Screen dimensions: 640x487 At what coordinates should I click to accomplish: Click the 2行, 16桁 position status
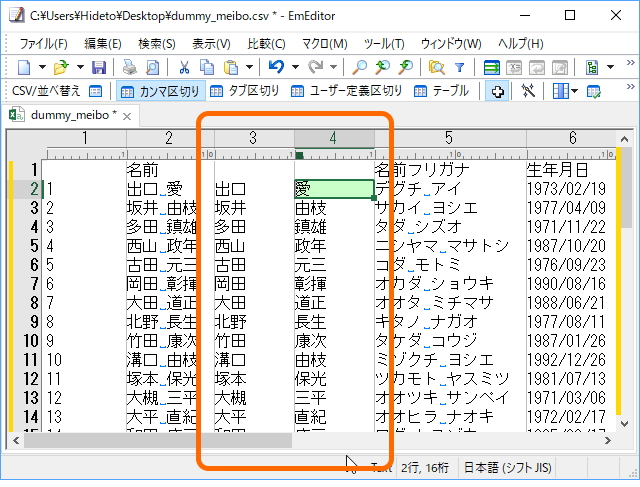424,468
